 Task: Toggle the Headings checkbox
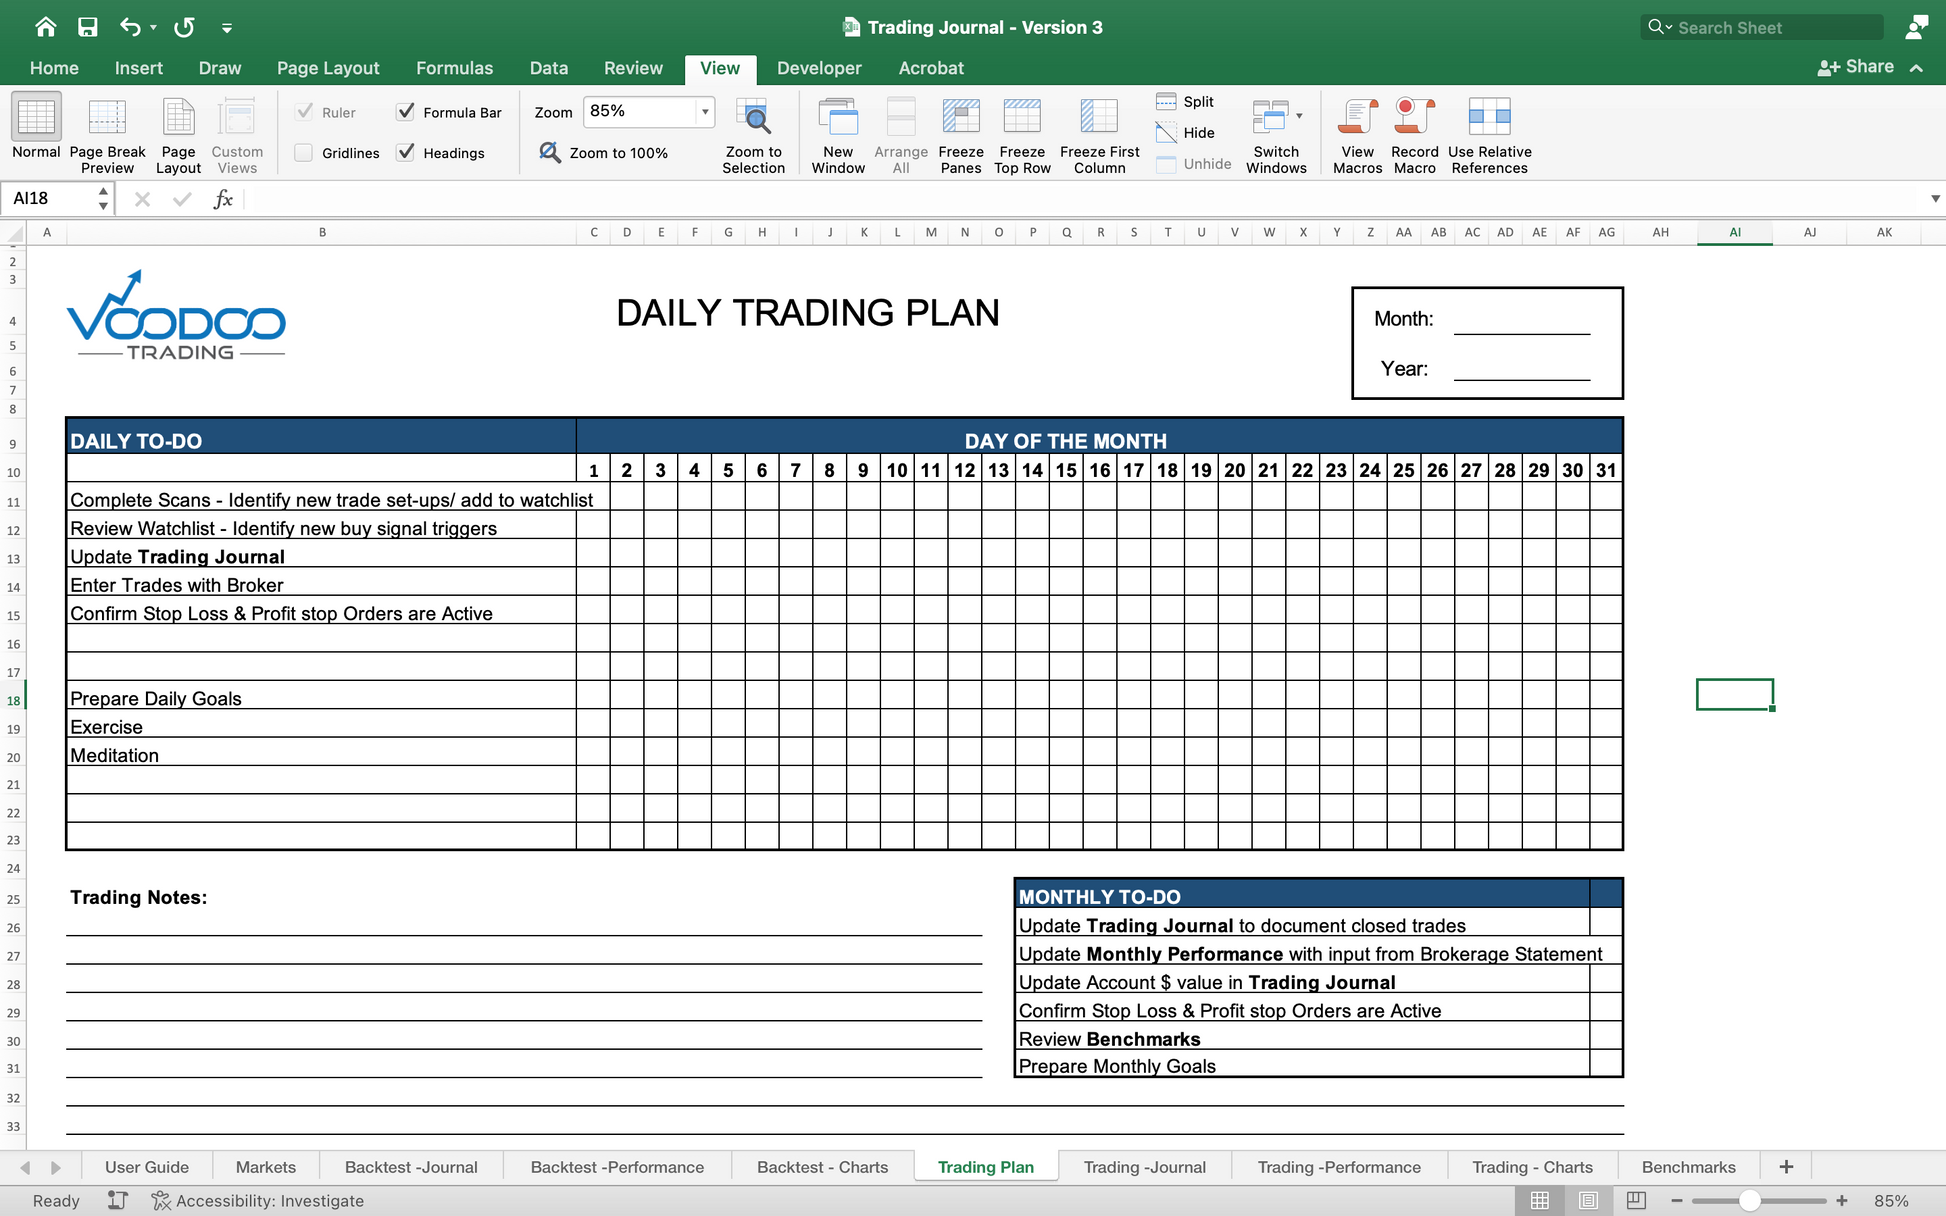coord(406,153)
